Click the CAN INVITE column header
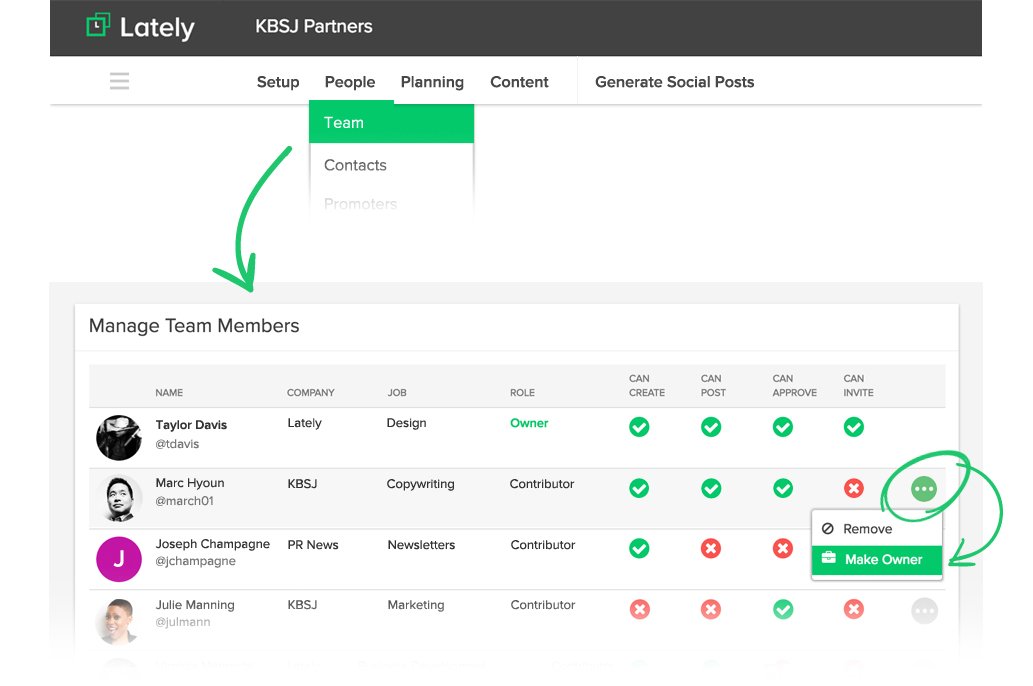Viewport: 1033px width, 686px height. click(x=858, y=386)
